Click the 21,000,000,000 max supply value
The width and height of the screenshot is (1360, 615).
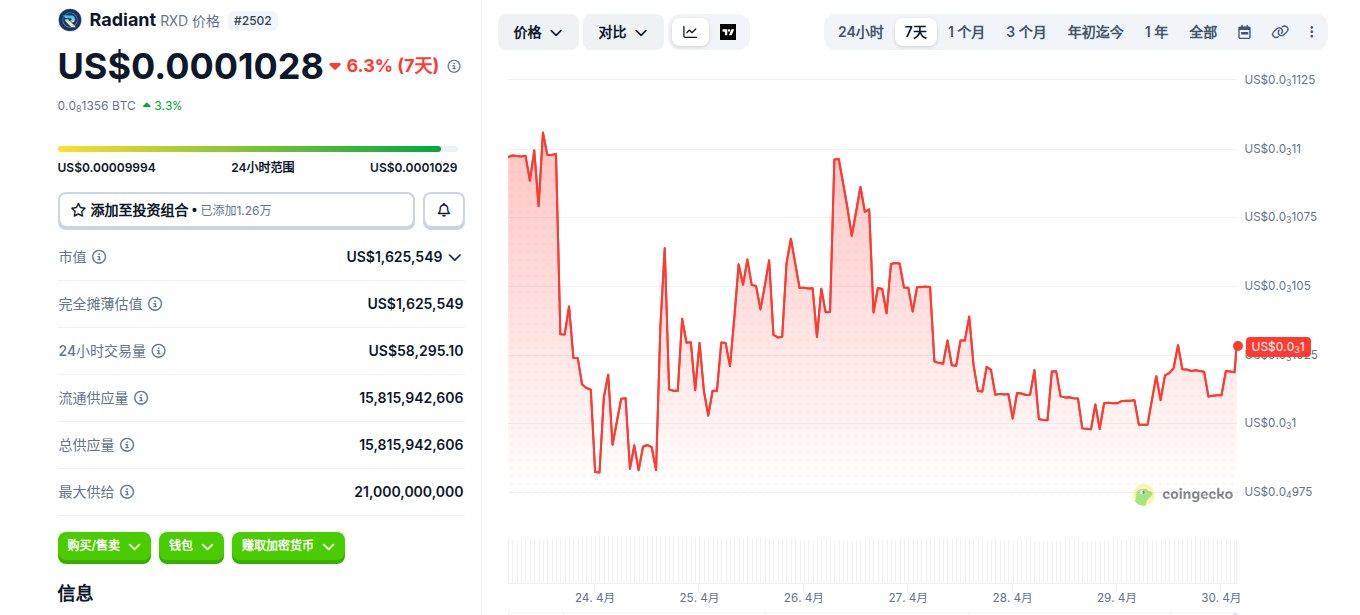click(408, 492)
